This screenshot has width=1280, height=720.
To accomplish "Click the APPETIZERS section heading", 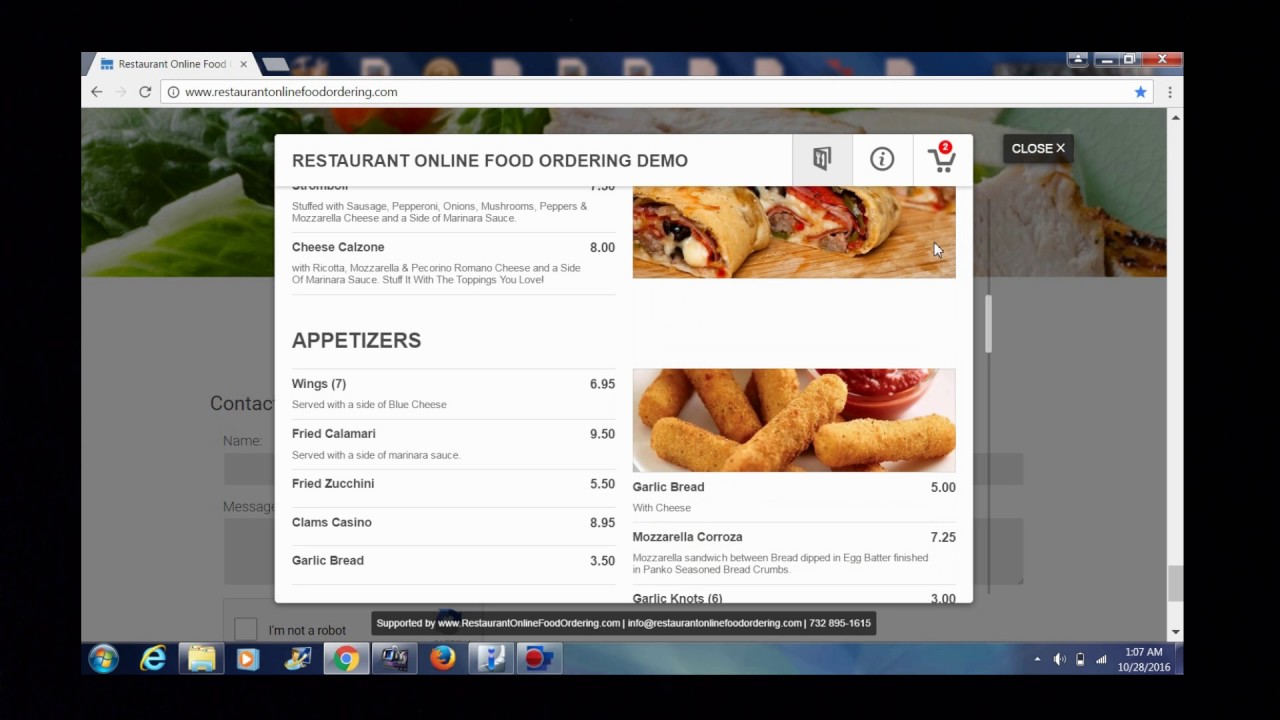I will tap(356, 341).
